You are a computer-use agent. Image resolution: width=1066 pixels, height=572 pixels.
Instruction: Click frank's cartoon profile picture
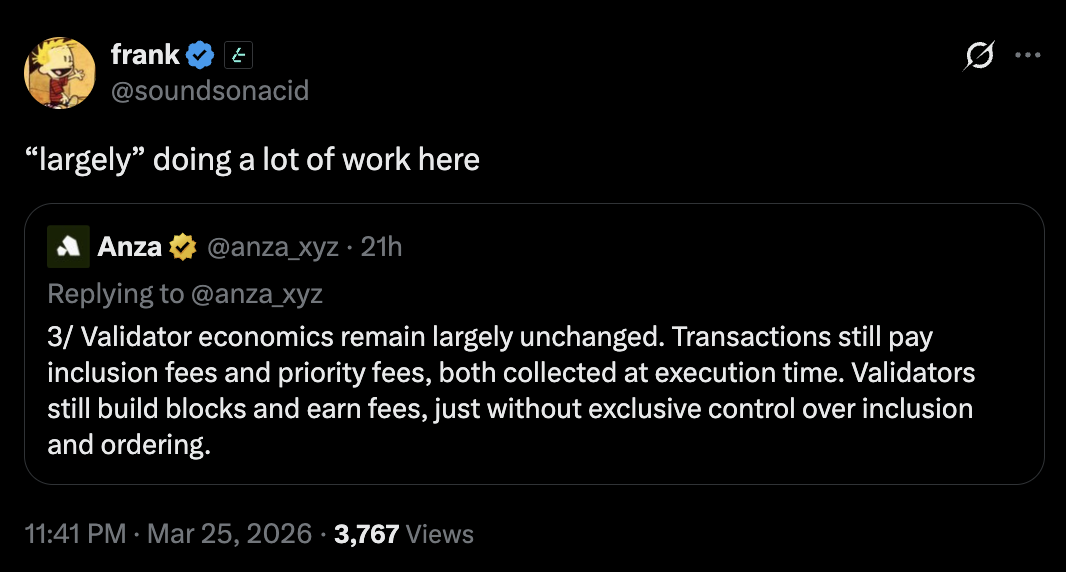60,73
